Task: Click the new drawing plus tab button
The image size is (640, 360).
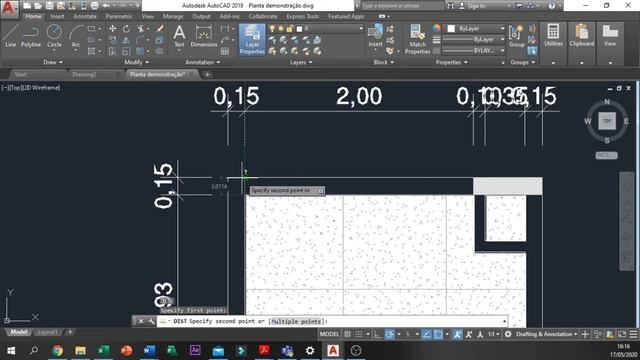Action: 207,75
